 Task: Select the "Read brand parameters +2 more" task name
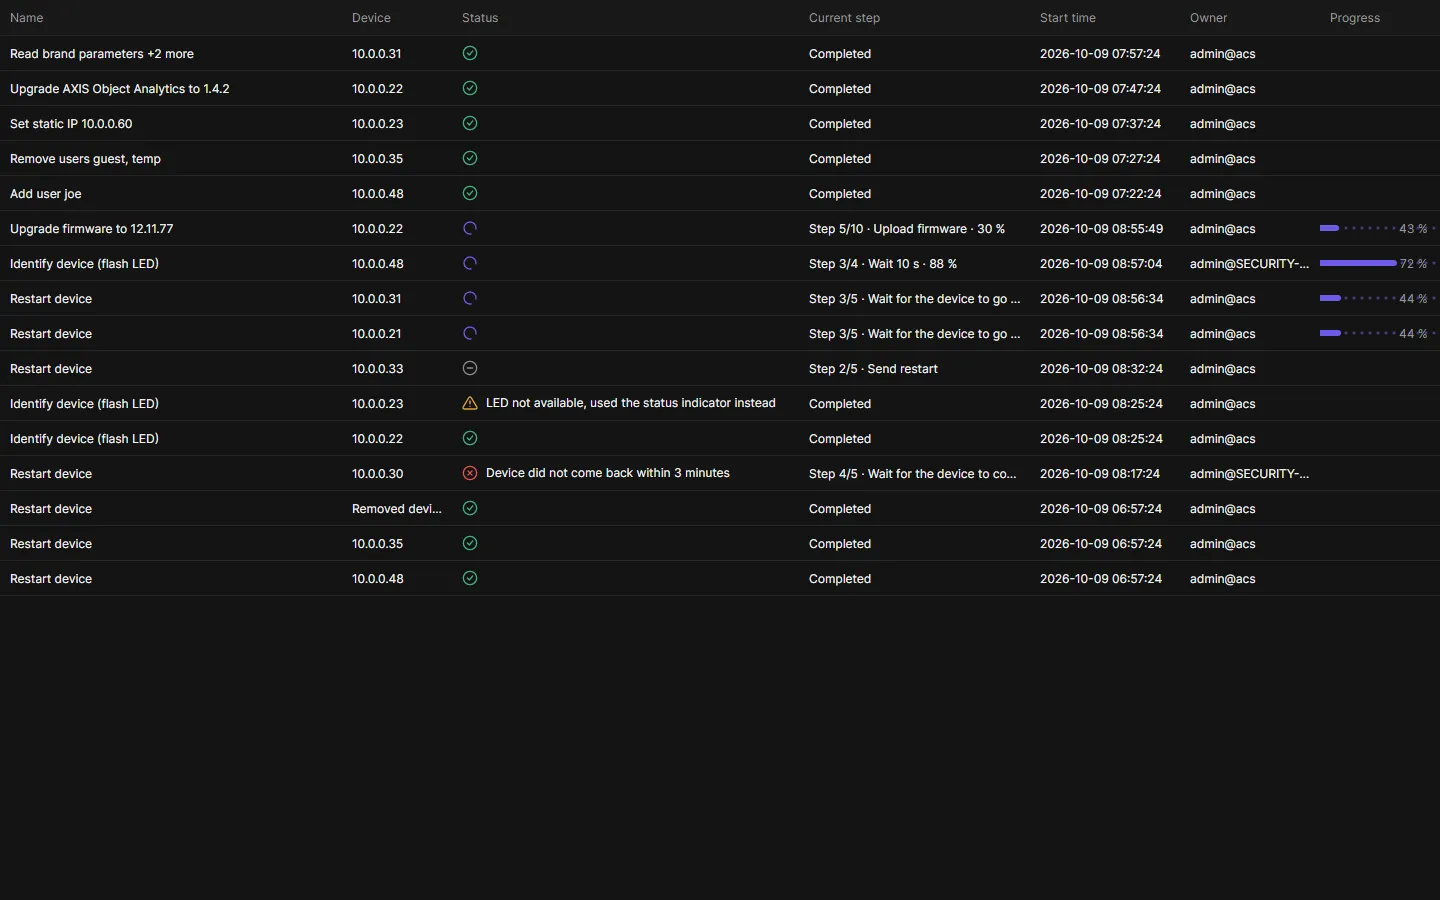point(102,54)
